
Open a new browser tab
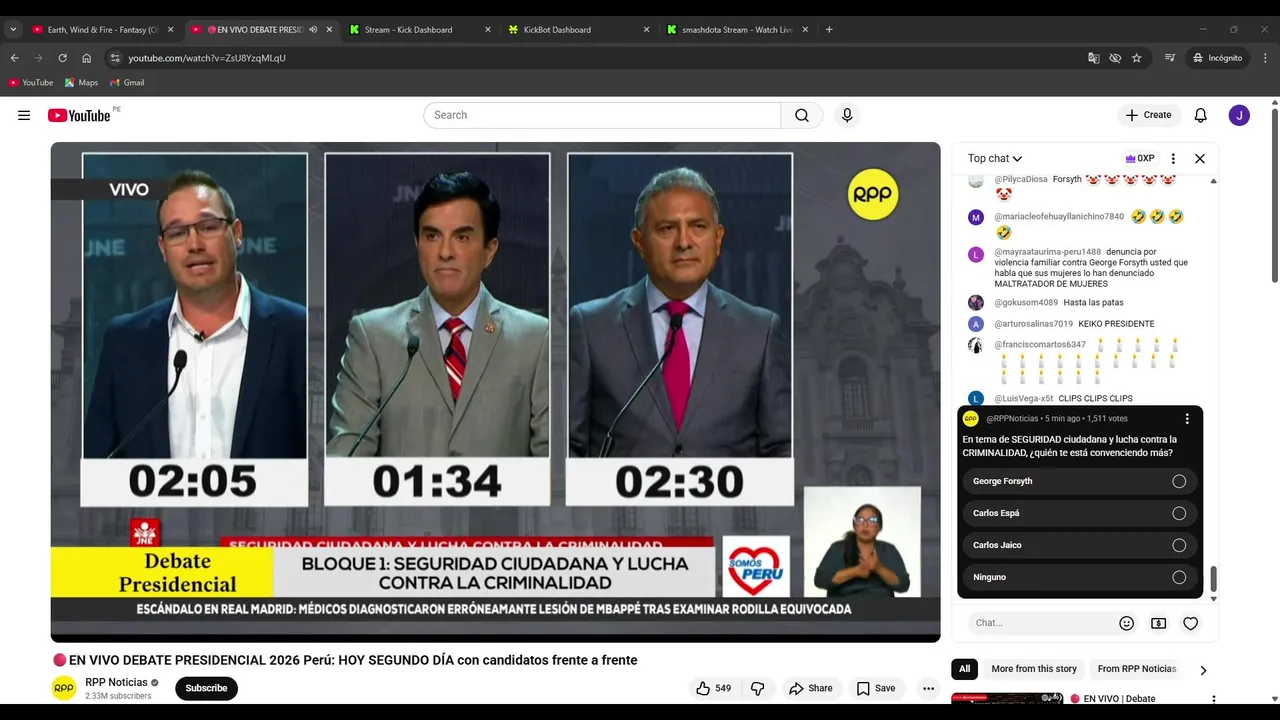point(829,30)
